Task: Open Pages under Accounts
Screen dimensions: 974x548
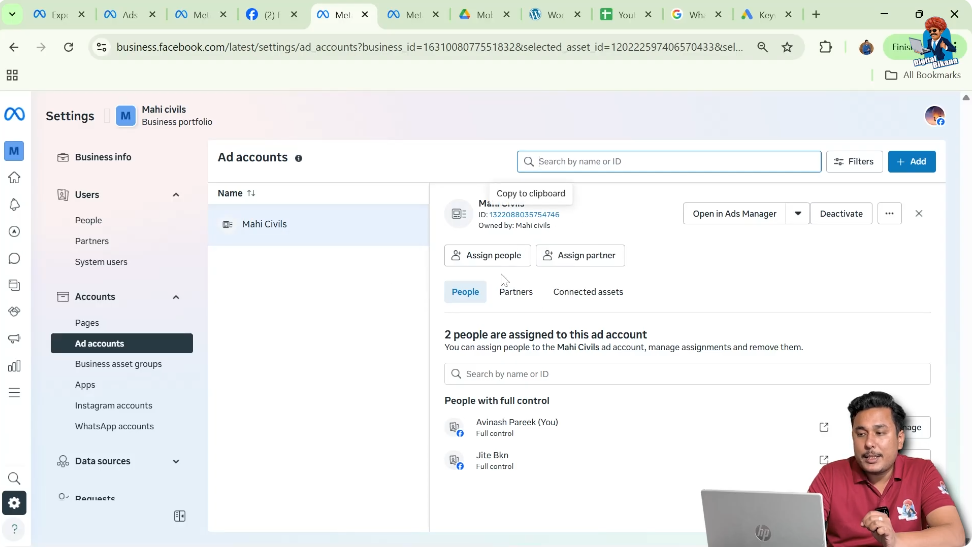Action: (87, 323)
